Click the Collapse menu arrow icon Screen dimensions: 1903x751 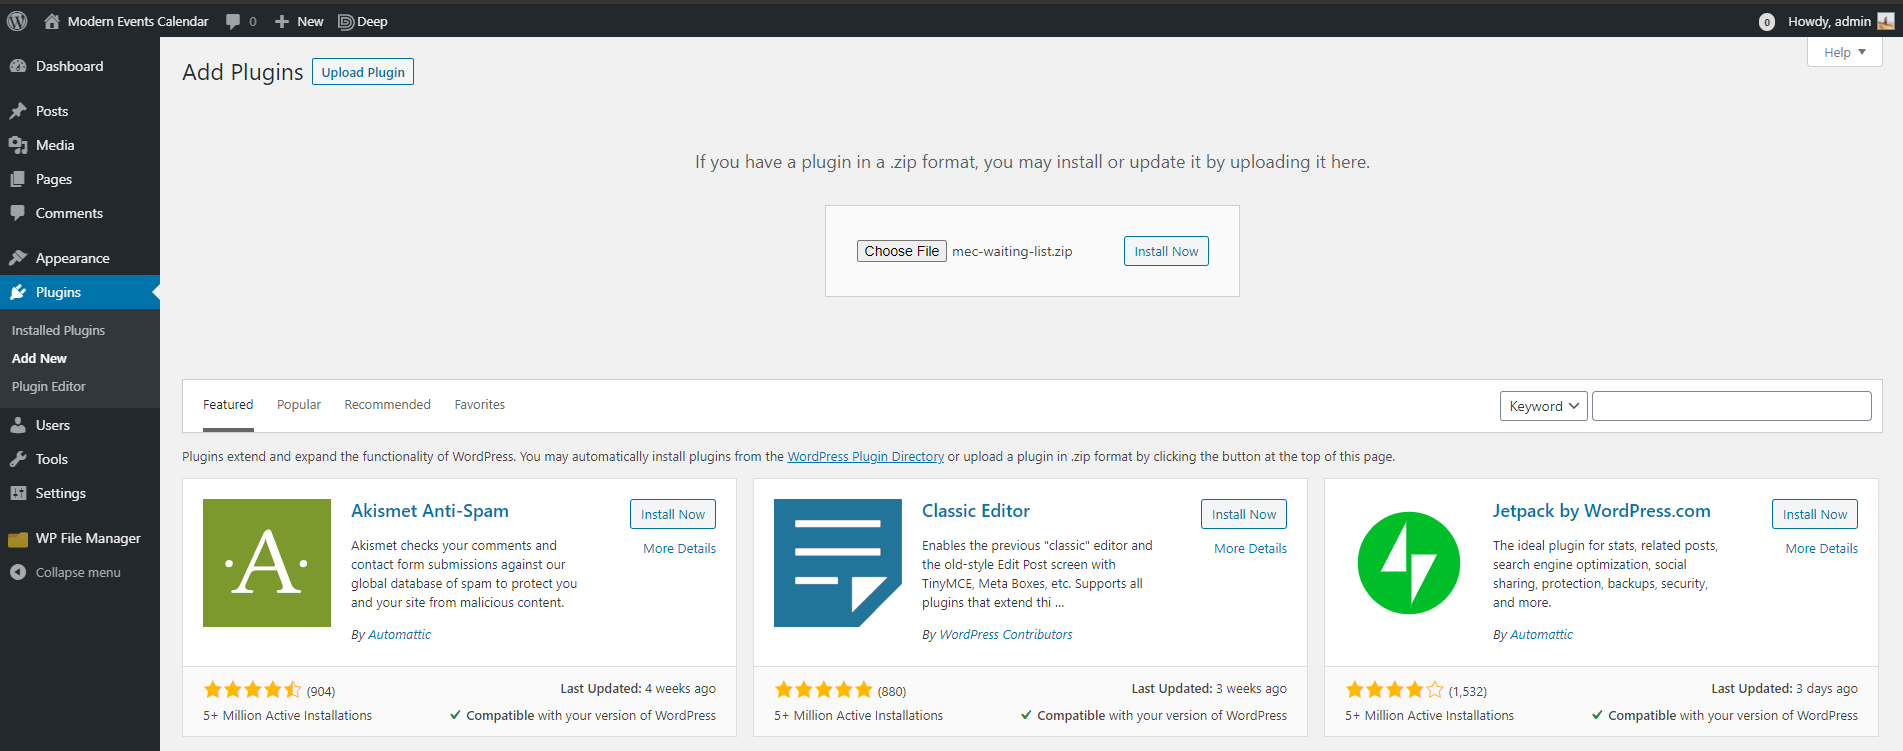[x=18, y=572]
